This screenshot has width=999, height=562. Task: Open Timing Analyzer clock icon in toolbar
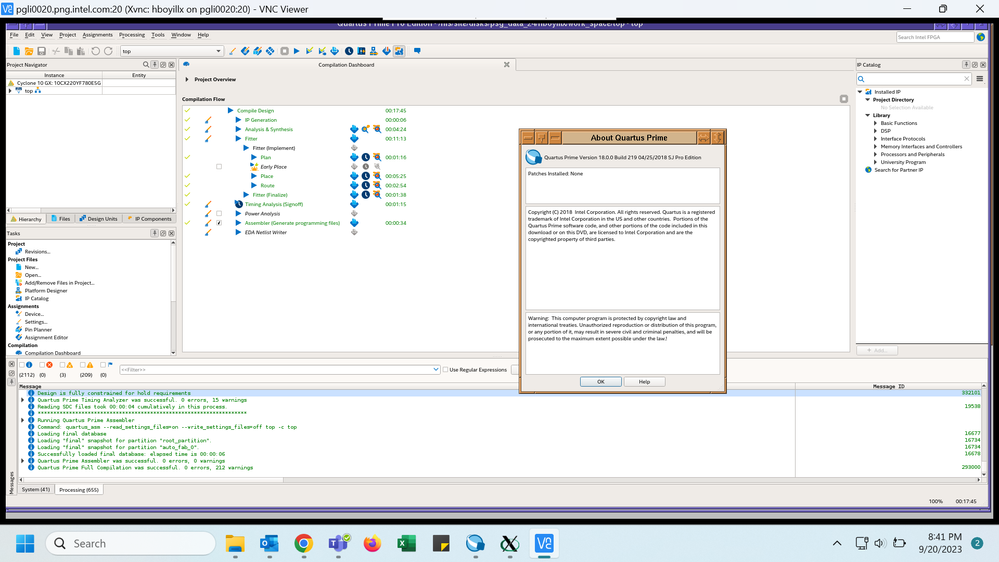click(349, 51)
